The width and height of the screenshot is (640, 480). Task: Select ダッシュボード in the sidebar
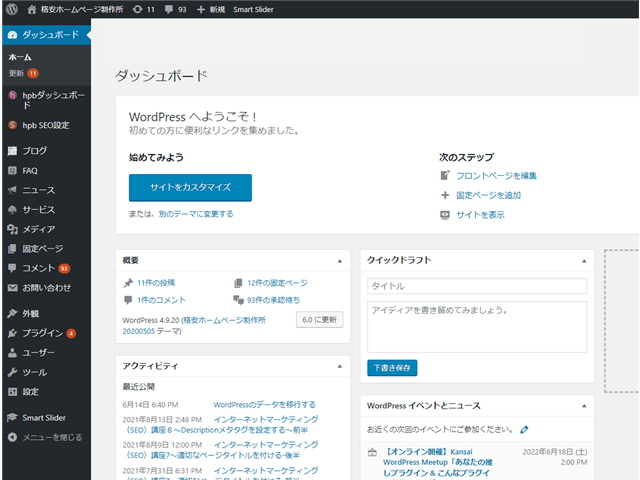click(x=47, y=35)
